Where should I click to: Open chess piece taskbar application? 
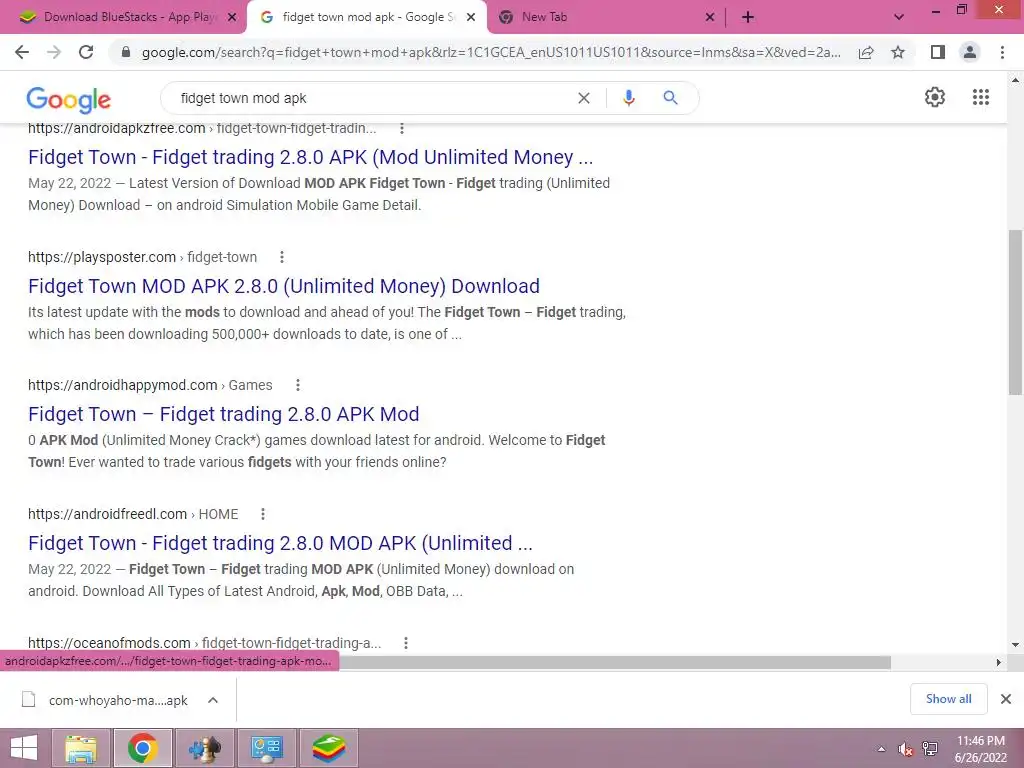(204, 748)
